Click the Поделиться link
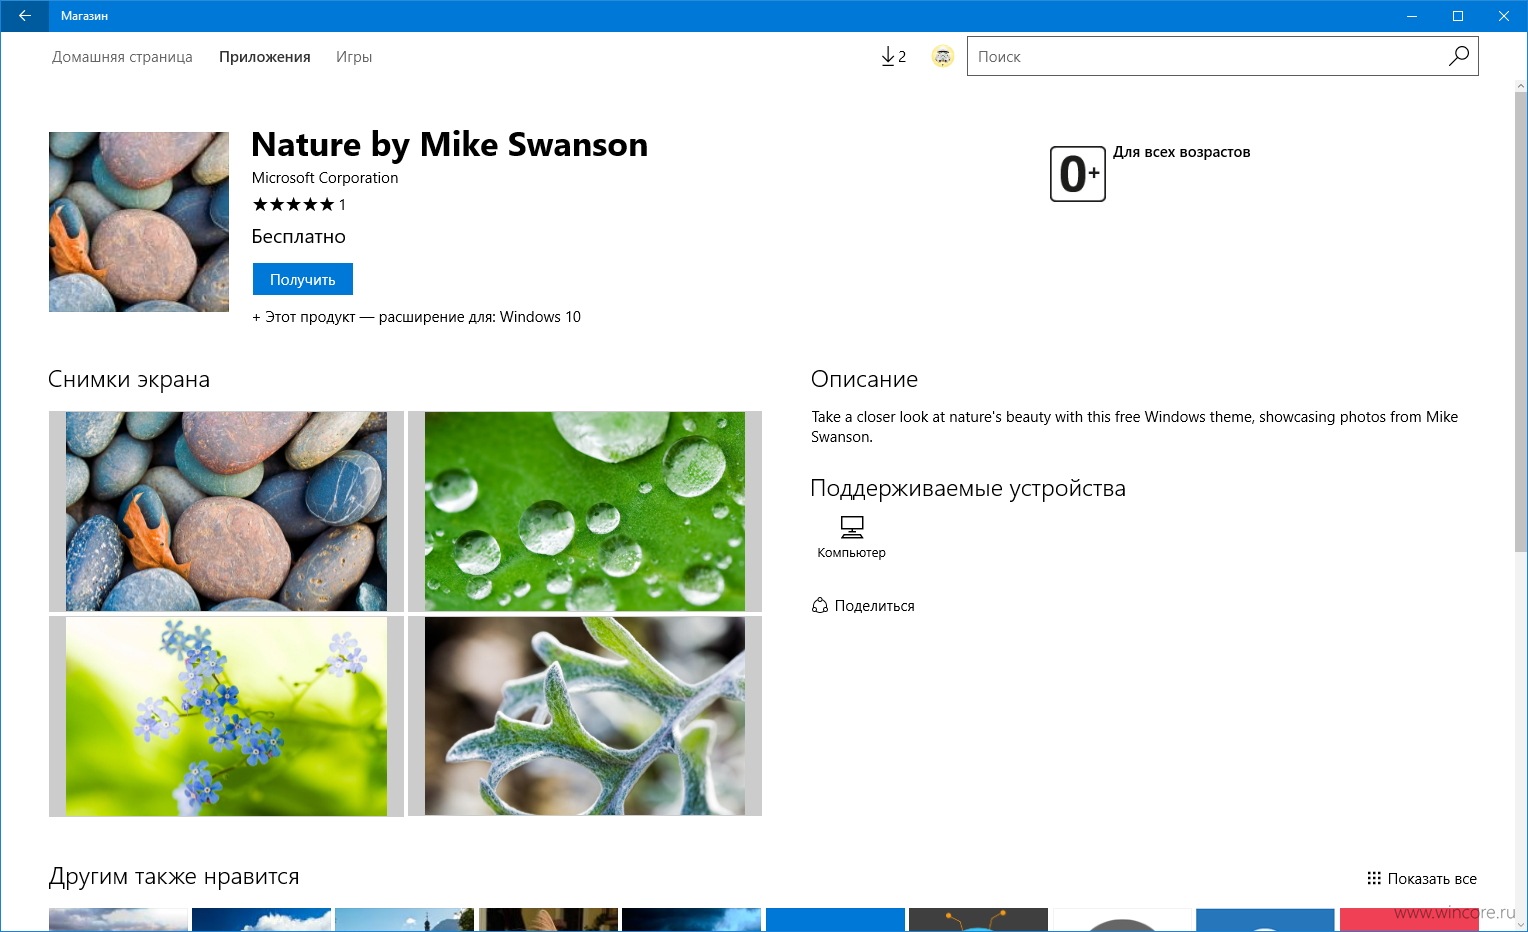The width and height of the screenshot is (1528, 932). (874, 606)
